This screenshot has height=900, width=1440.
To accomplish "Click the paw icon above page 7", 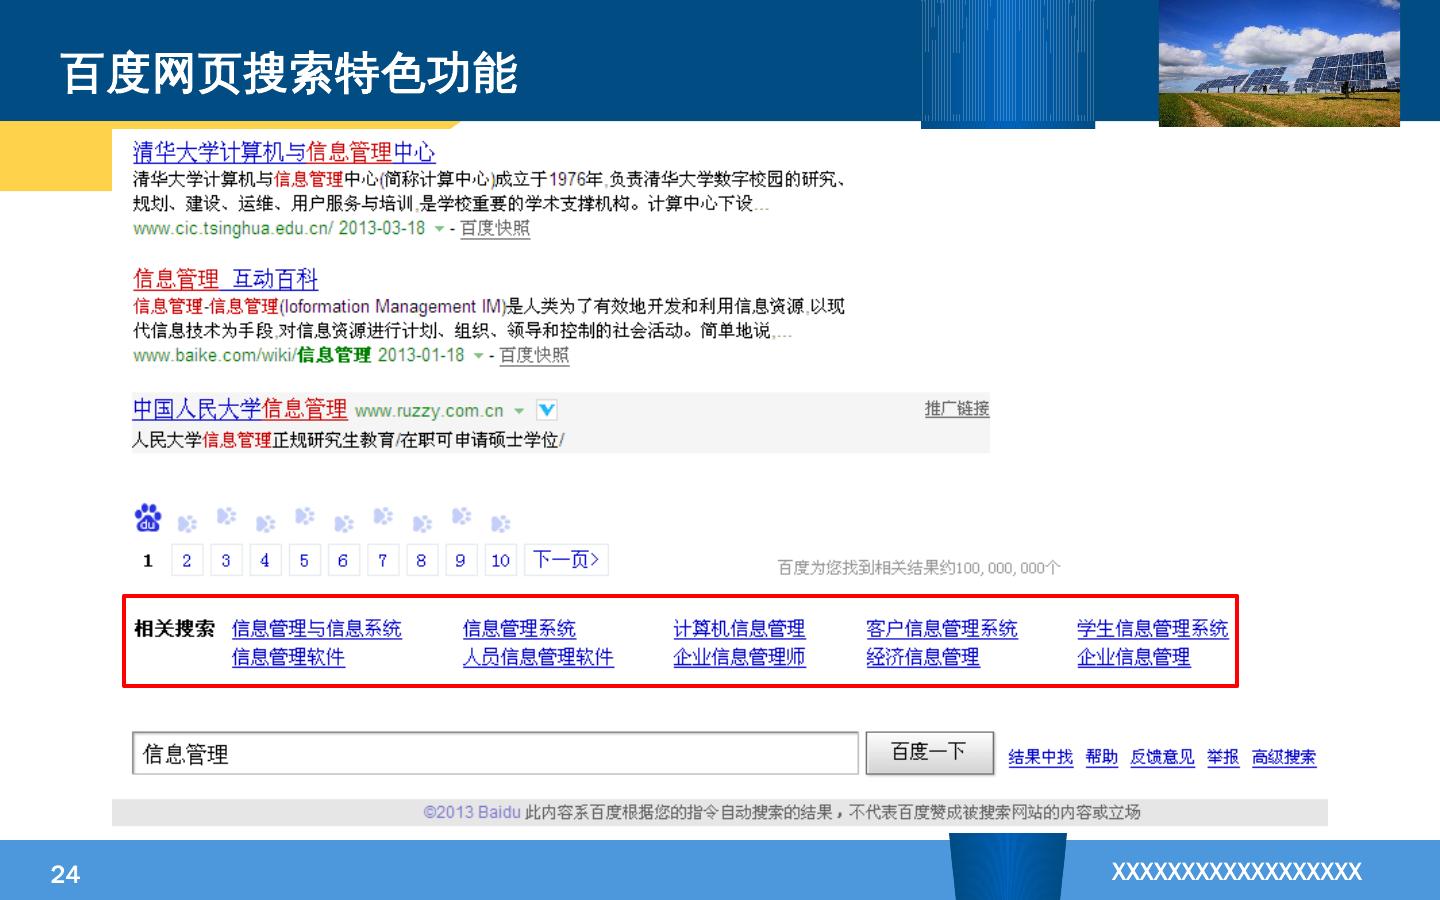I will [382, 516].
